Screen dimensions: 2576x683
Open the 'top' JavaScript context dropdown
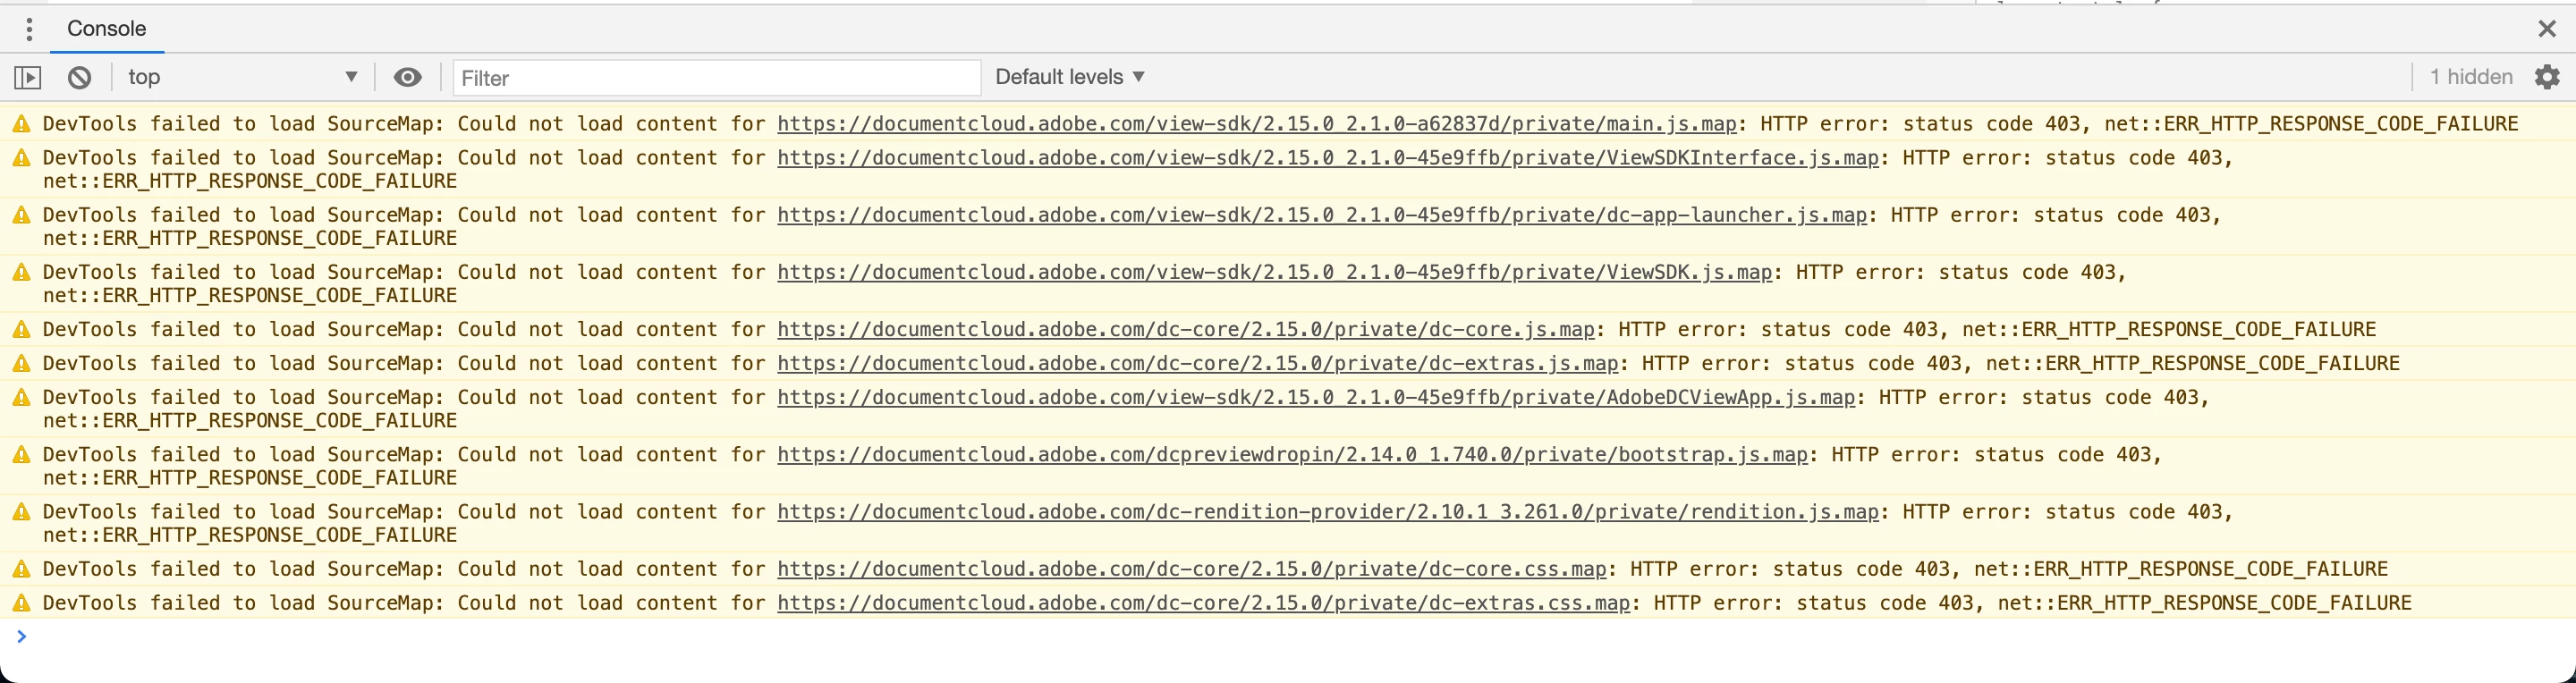(x=242, y=77)
